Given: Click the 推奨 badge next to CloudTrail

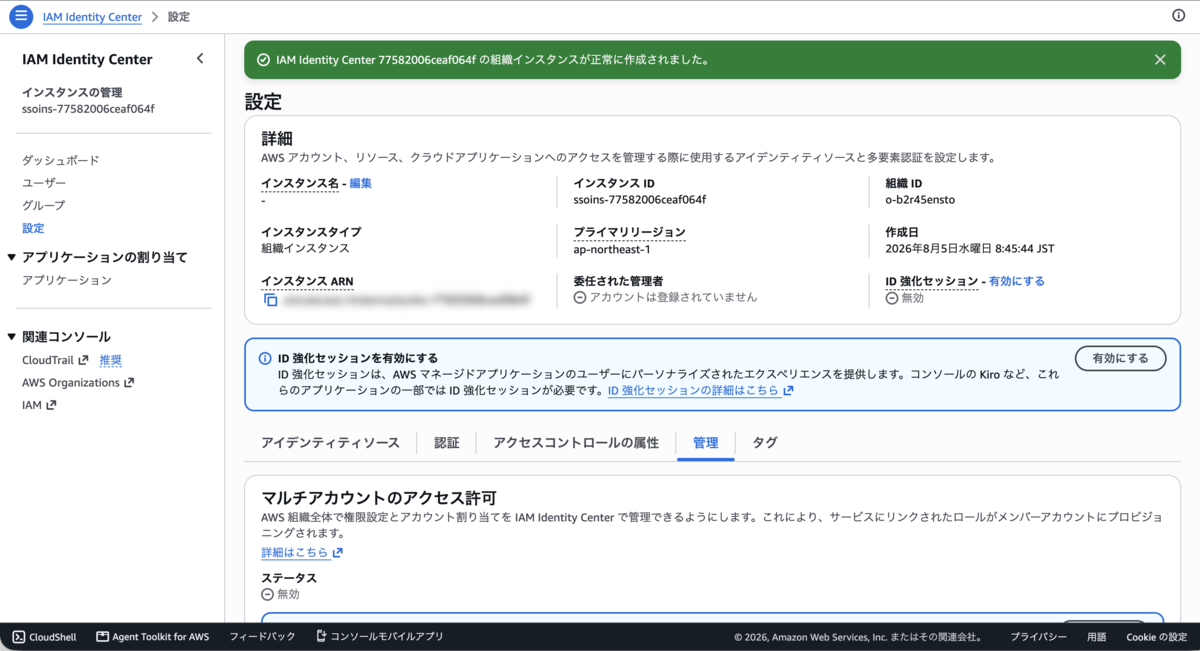Looking at the screenshot, I should pos(111,360).
